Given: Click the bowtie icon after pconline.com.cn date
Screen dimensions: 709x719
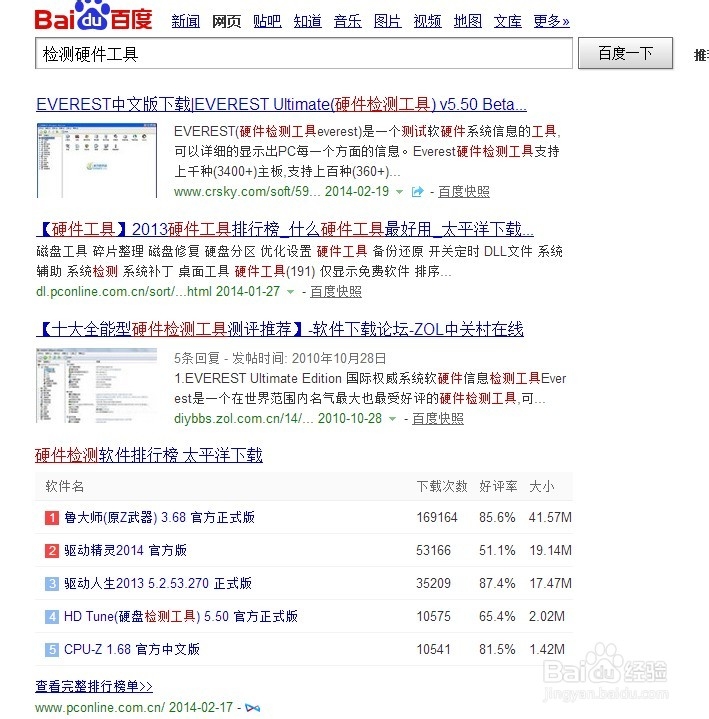Looking at the screenshot, I should point(253,708).
